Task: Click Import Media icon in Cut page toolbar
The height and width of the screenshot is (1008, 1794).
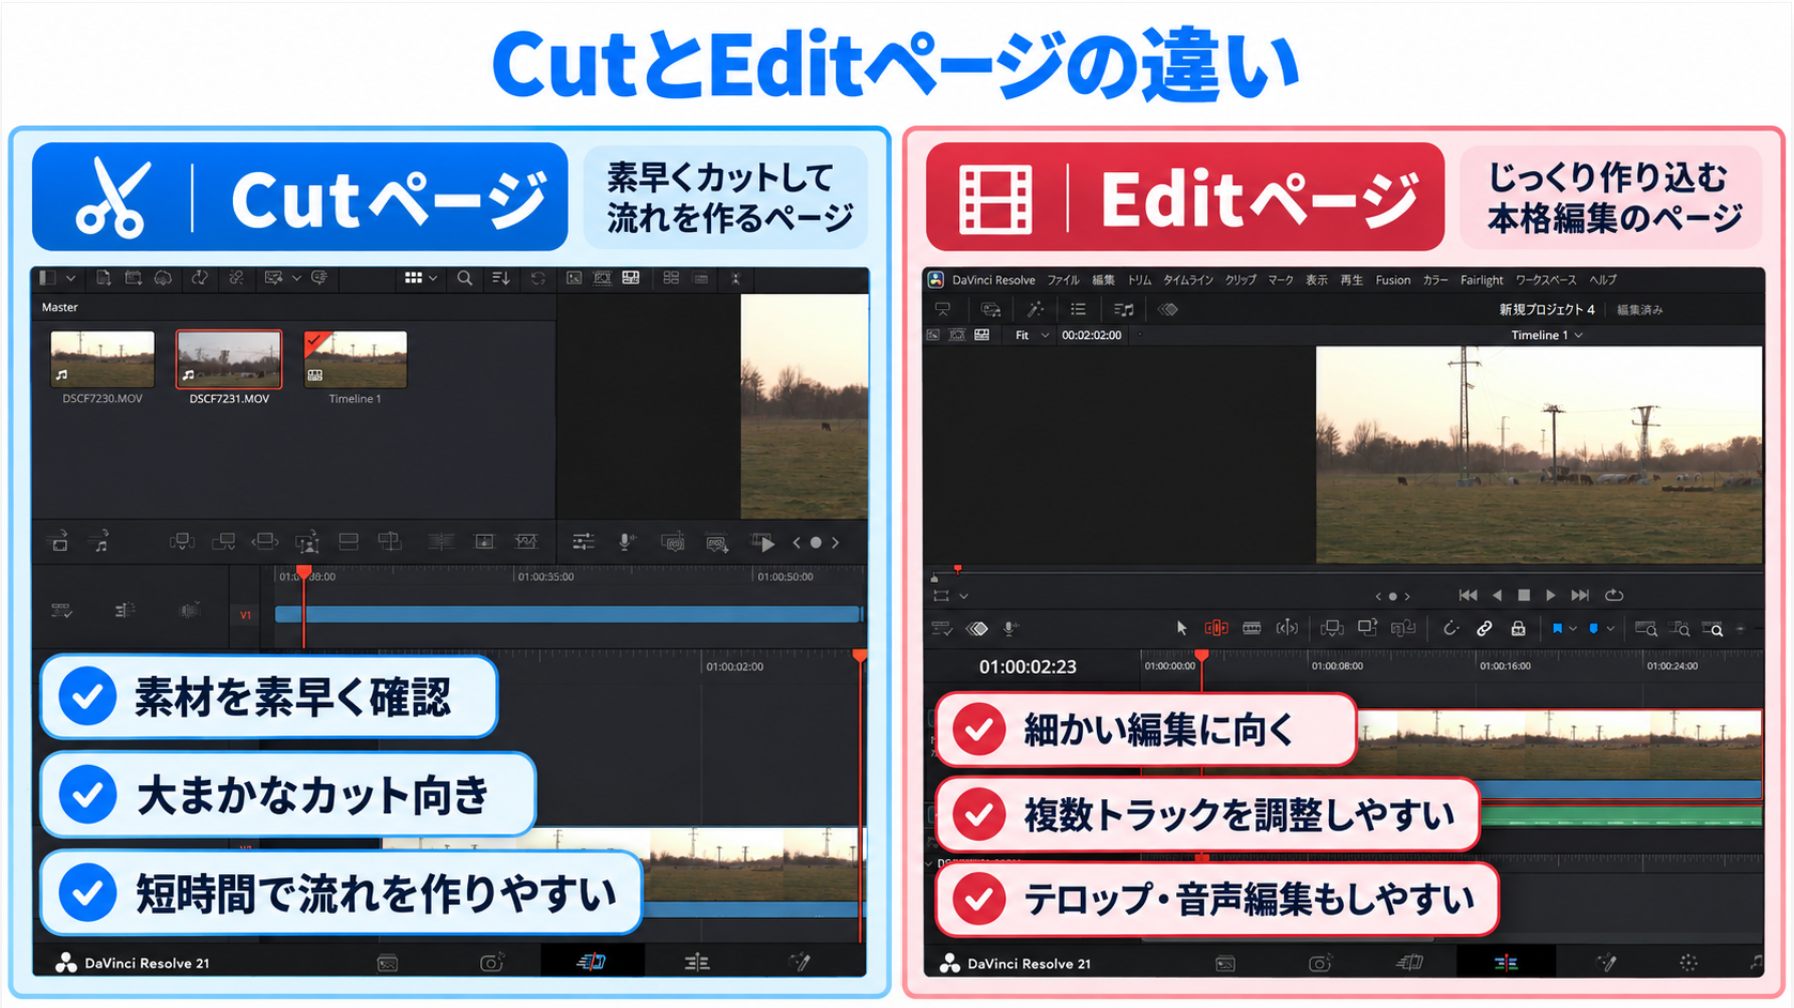Action: tap(103, 279)
